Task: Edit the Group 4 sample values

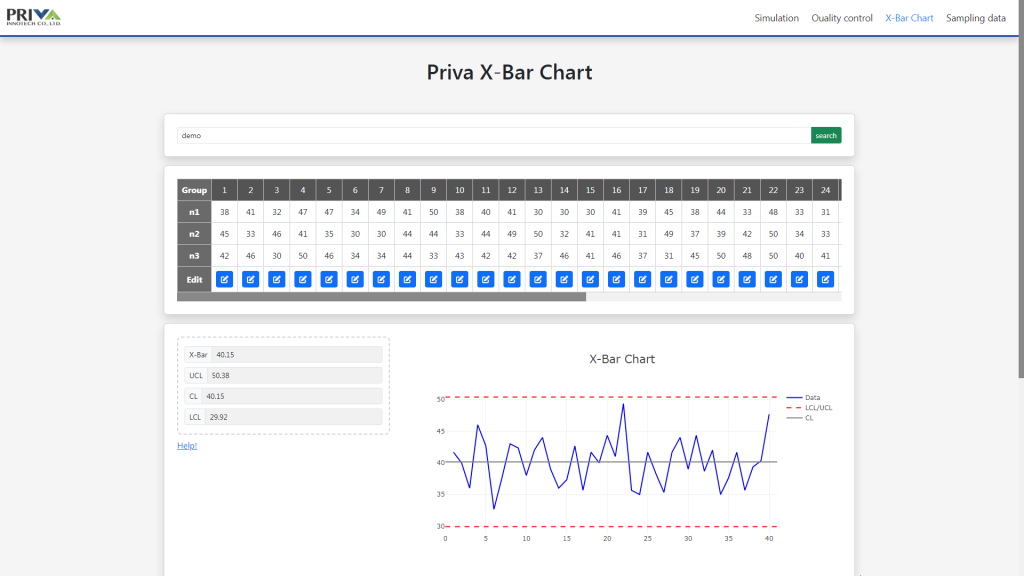Action: (302, 280)
